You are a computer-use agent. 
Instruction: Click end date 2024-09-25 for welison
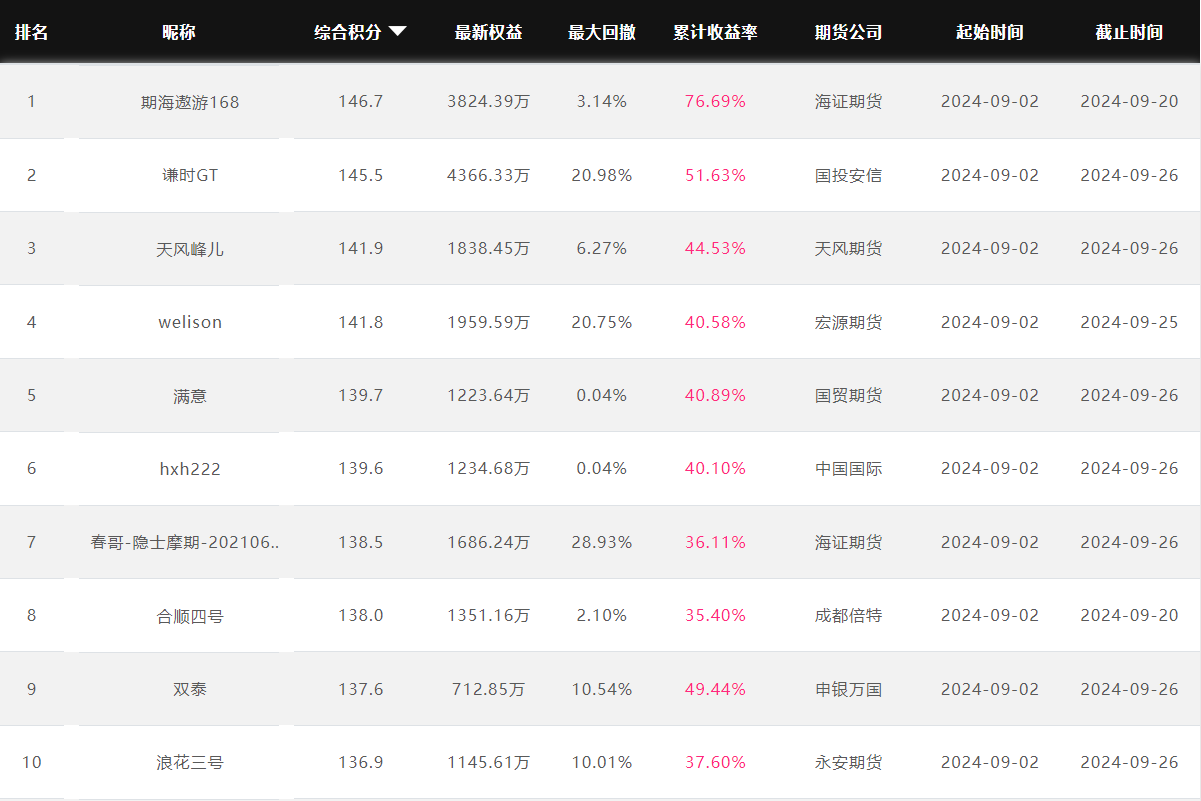point(1129,322)
